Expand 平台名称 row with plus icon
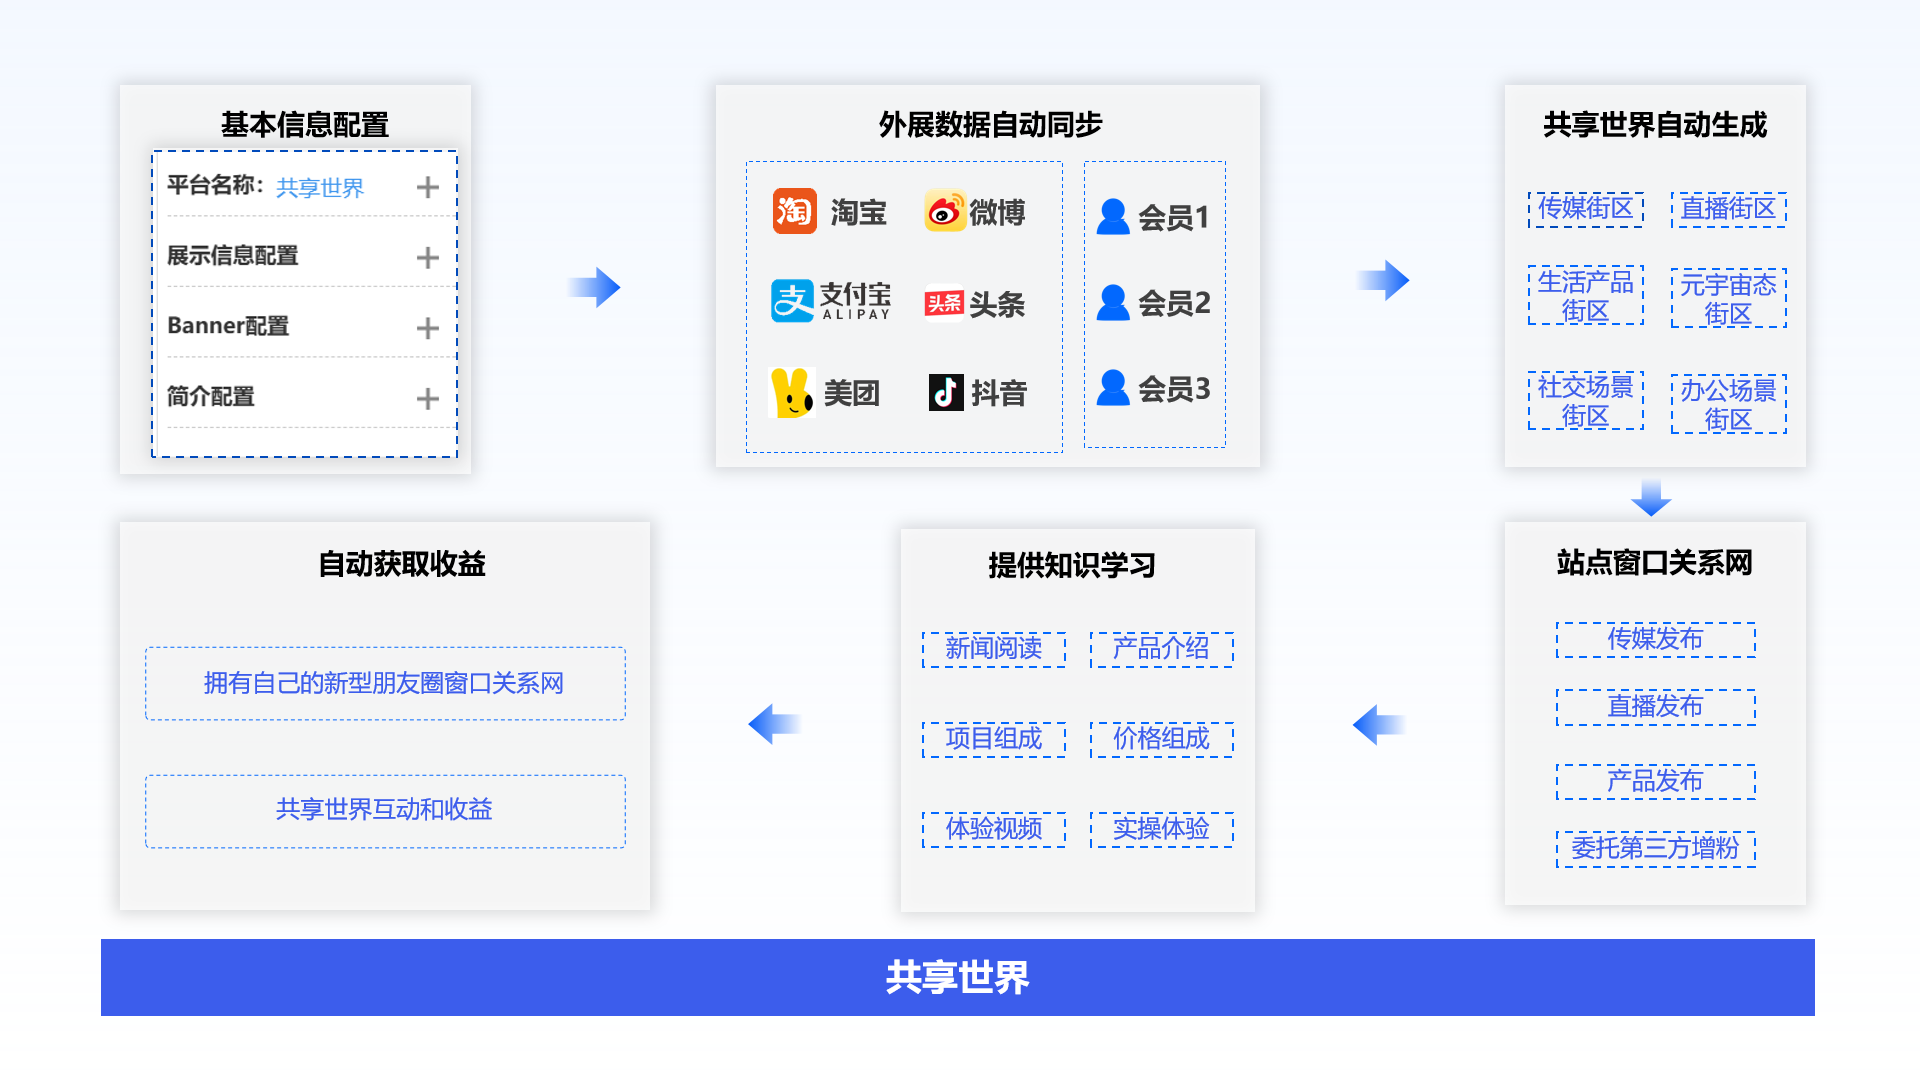Screen dimensions: 1920x1080 tap(427, 187)
